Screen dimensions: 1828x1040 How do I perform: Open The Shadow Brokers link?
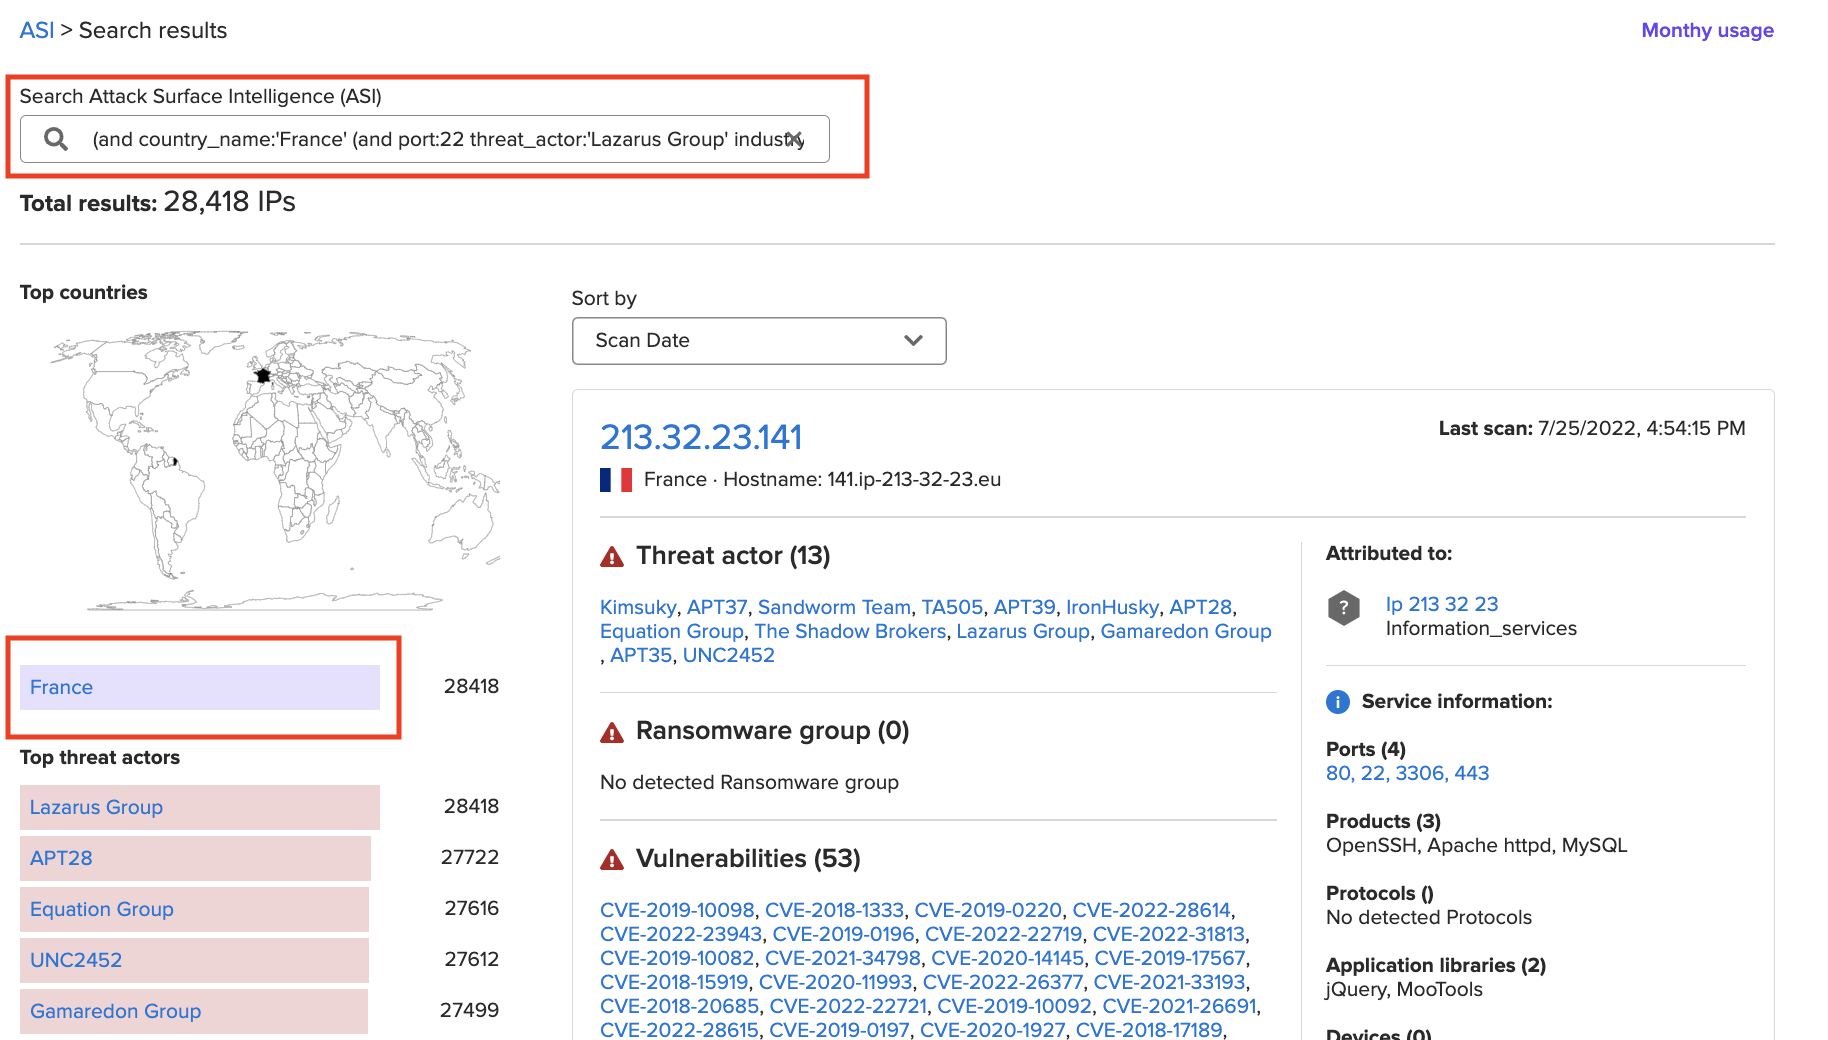850,631
